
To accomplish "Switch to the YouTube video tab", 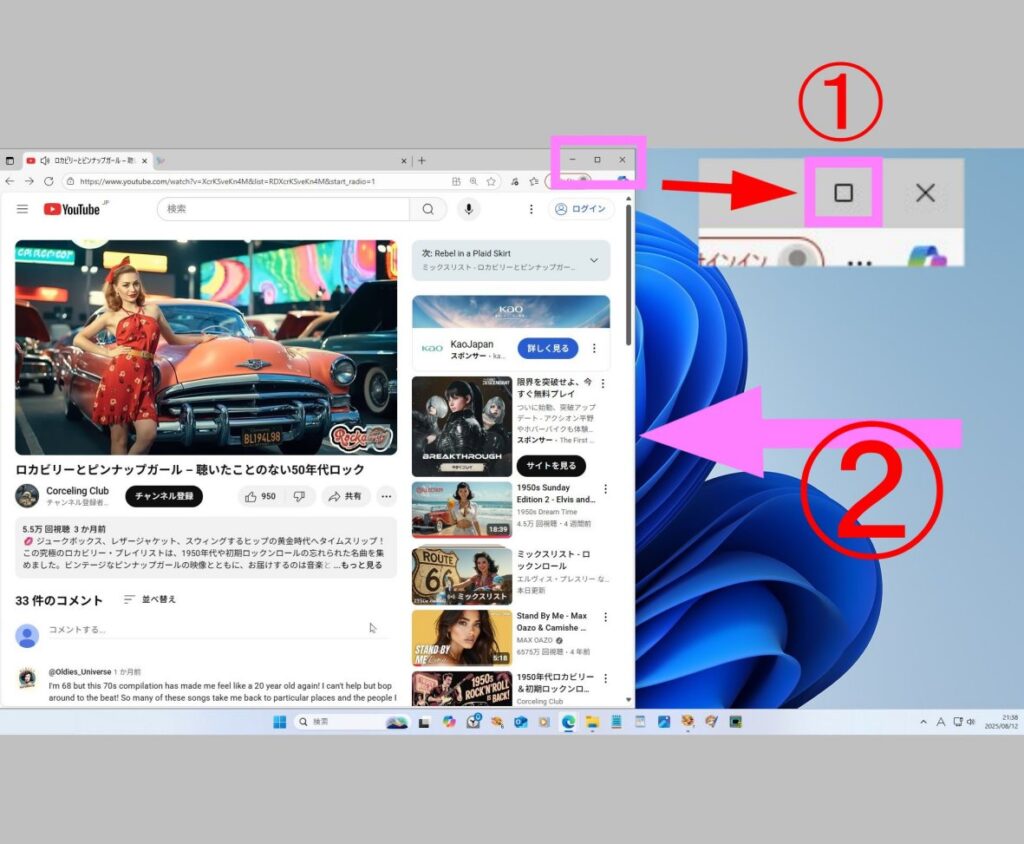I will (x=87, y=160).
